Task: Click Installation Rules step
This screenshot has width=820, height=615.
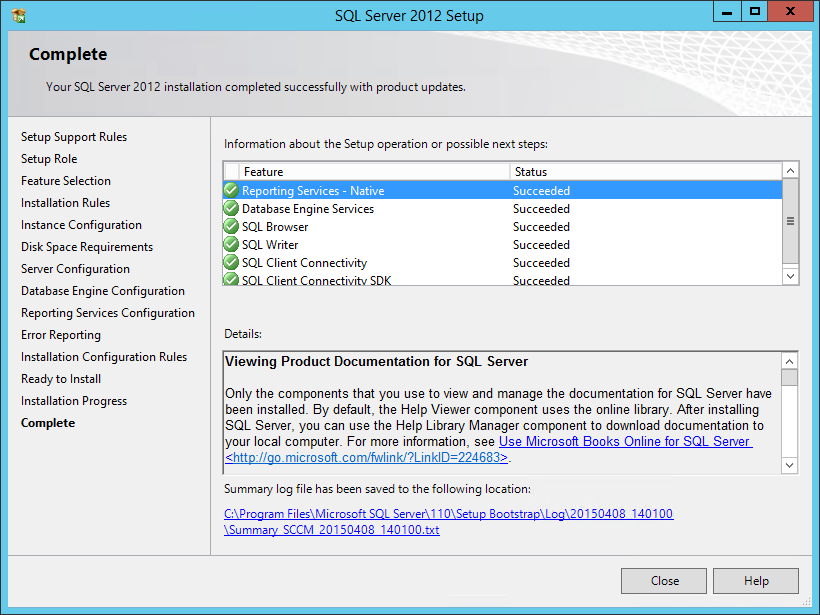Action: coord(65,203)
